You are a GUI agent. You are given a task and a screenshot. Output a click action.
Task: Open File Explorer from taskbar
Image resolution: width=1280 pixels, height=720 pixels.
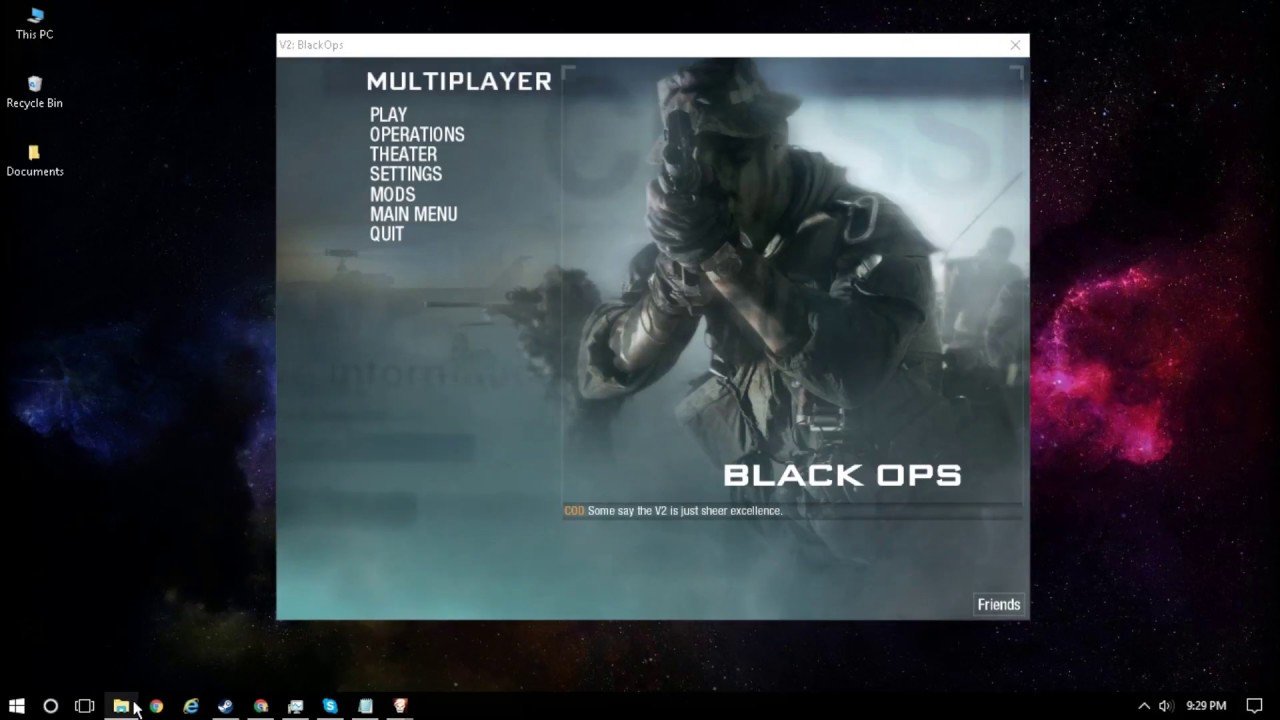coord(120,706)
